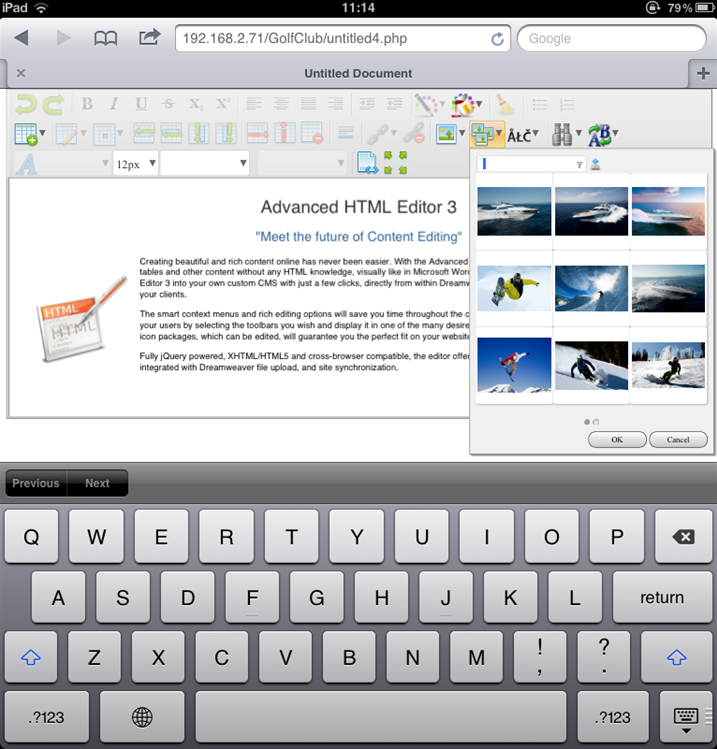Align text right
Screen dimensions: 717x749
point(335,104)
